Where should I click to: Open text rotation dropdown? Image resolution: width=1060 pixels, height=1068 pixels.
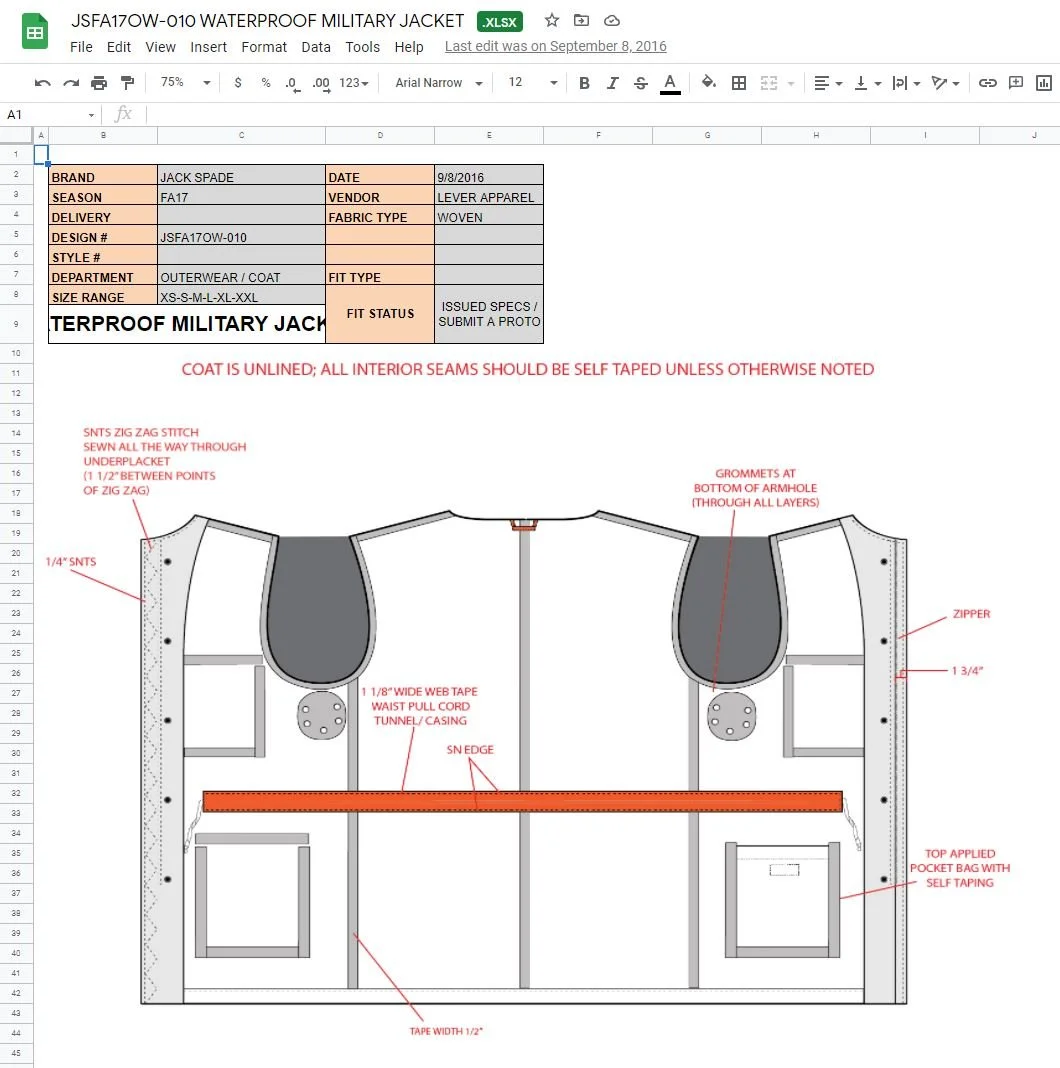click(946, 83)
